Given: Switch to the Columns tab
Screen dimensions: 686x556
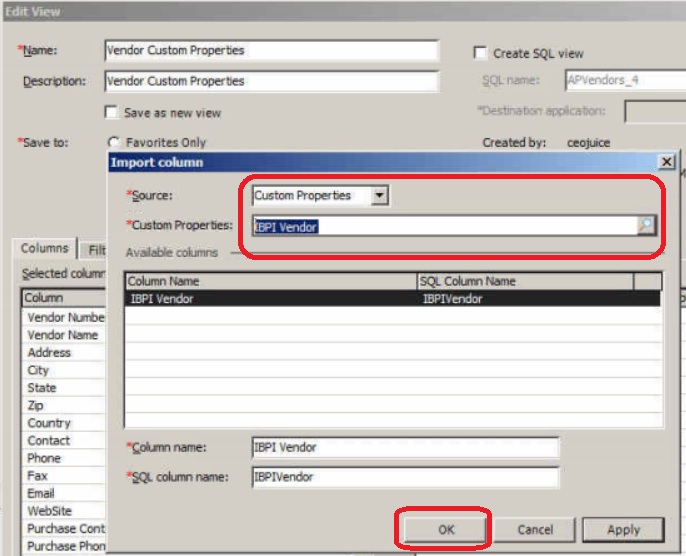Looking at the screenshot, I should [45, 248].
